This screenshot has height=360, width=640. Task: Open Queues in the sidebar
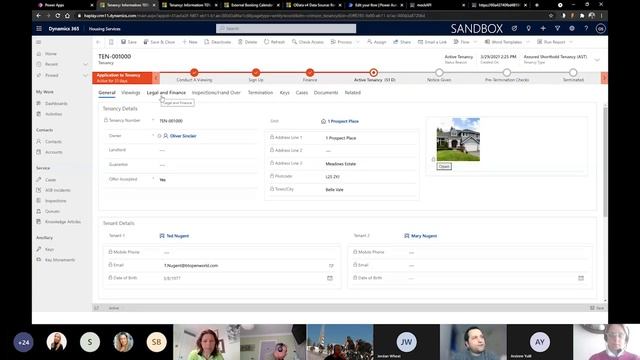point(52,211)
